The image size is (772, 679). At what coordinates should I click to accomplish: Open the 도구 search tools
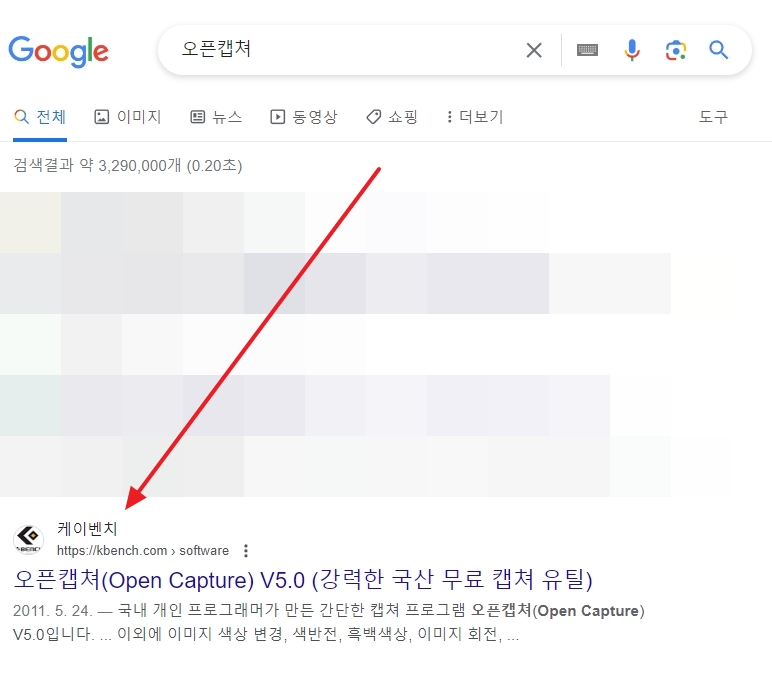713,117
